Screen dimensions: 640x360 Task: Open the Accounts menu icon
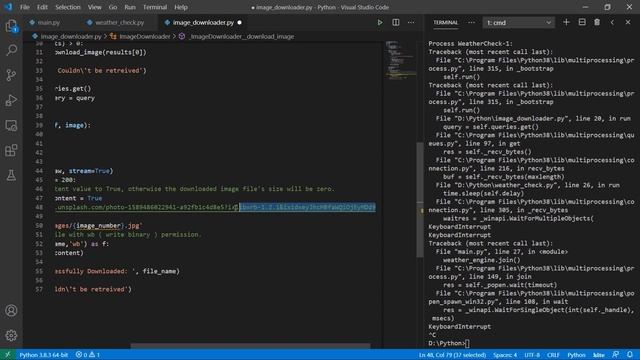click(x=11, y=311)
